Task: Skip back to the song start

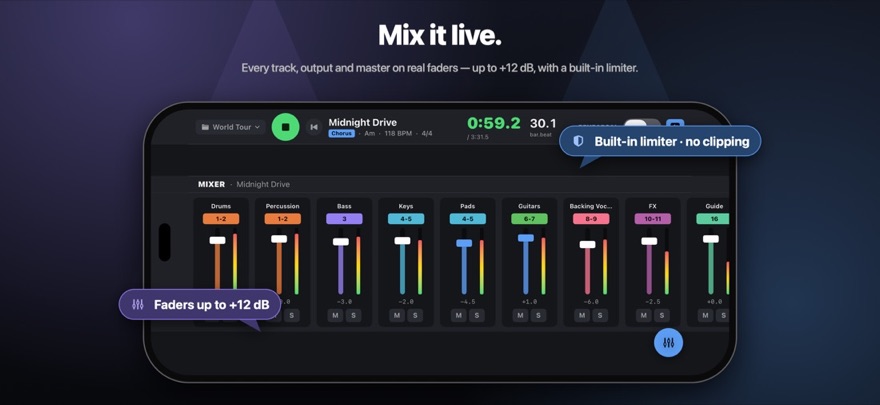Action: (x=314, y=127)
